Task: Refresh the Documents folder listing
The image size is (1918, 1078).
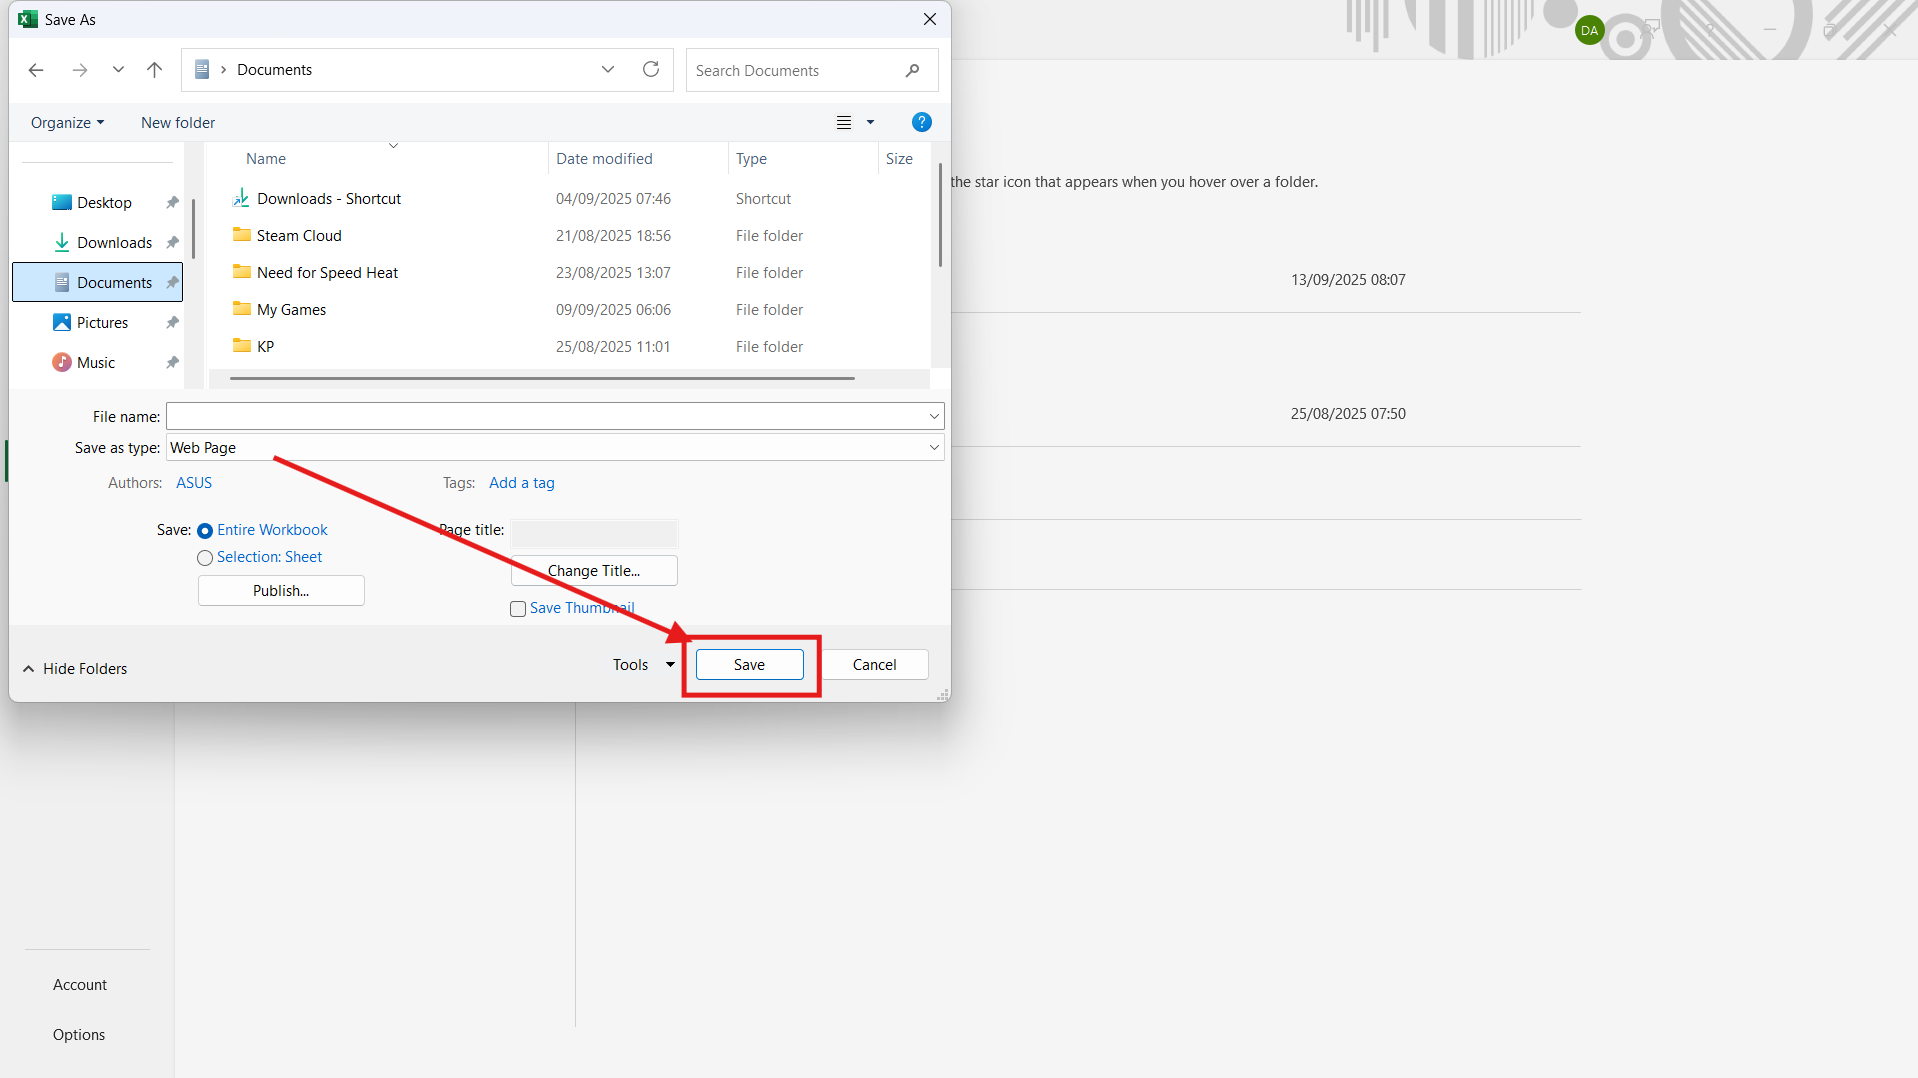Action: 651,70
